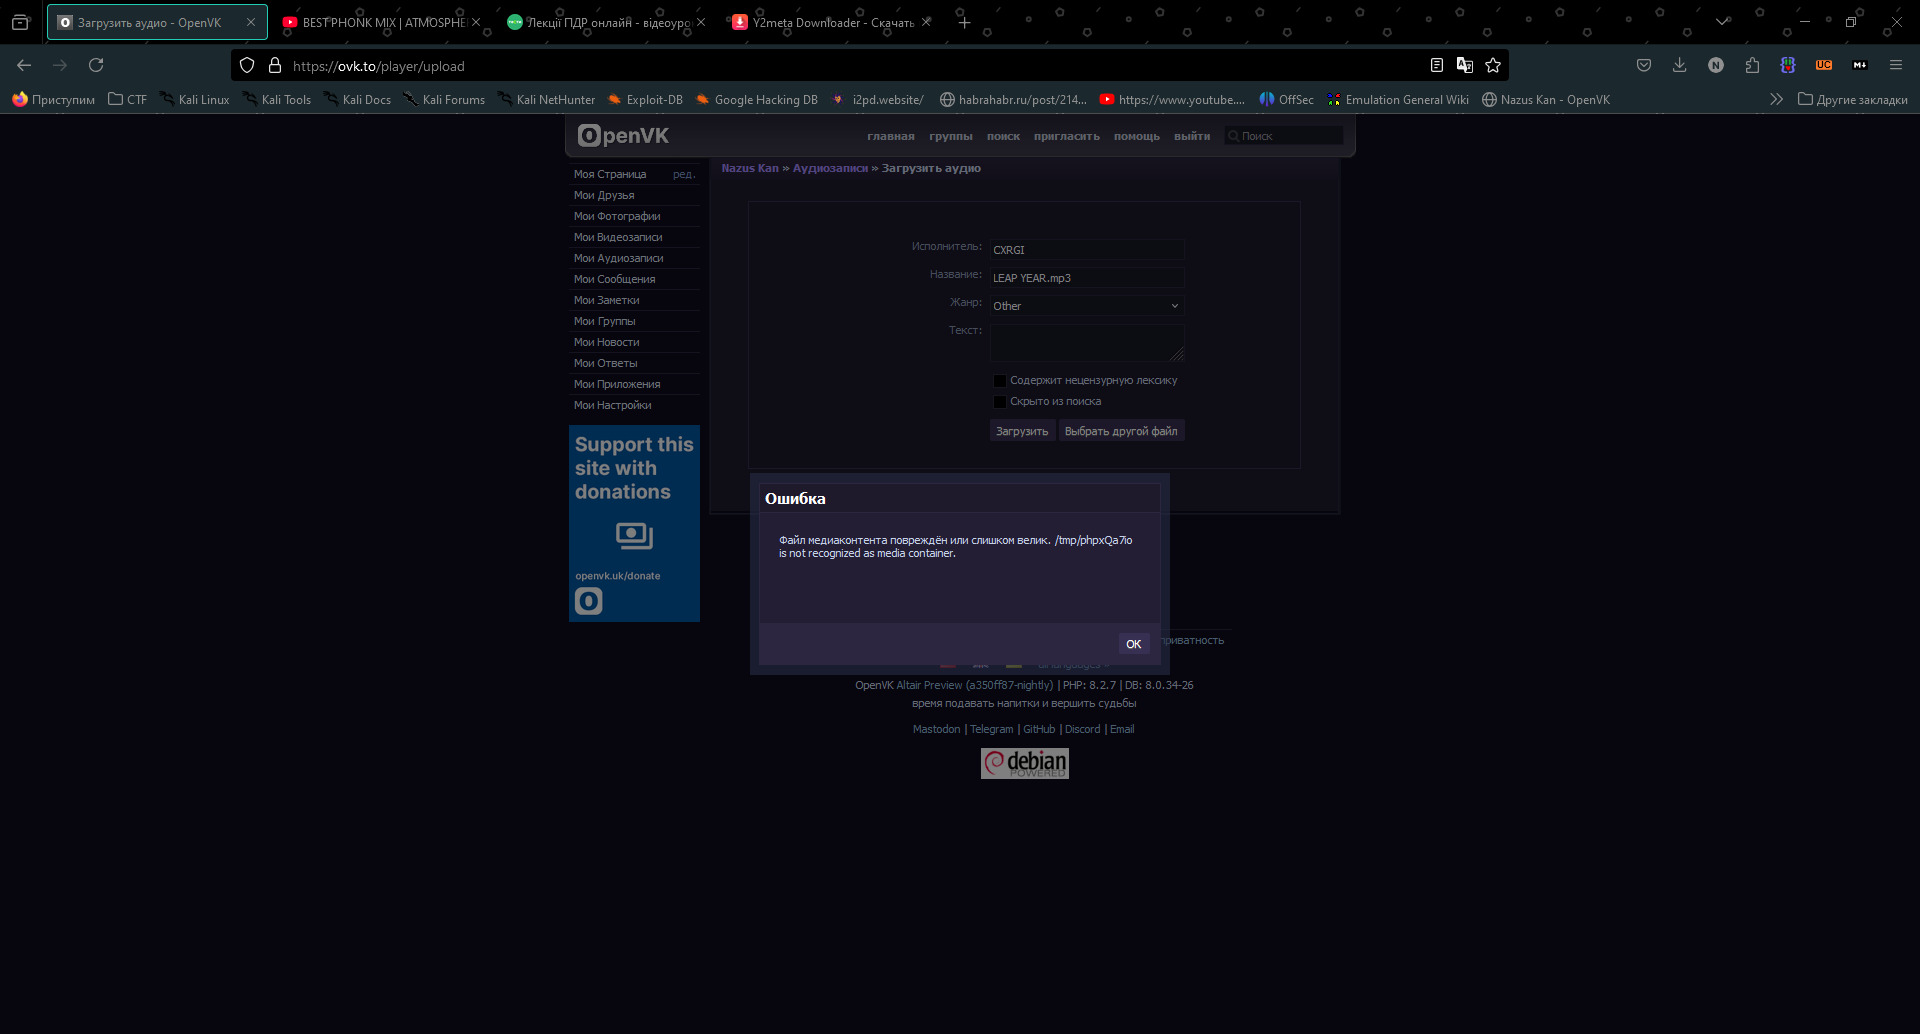
Task: Open главная in the OpenVK header menu
Action: [891, 136]
